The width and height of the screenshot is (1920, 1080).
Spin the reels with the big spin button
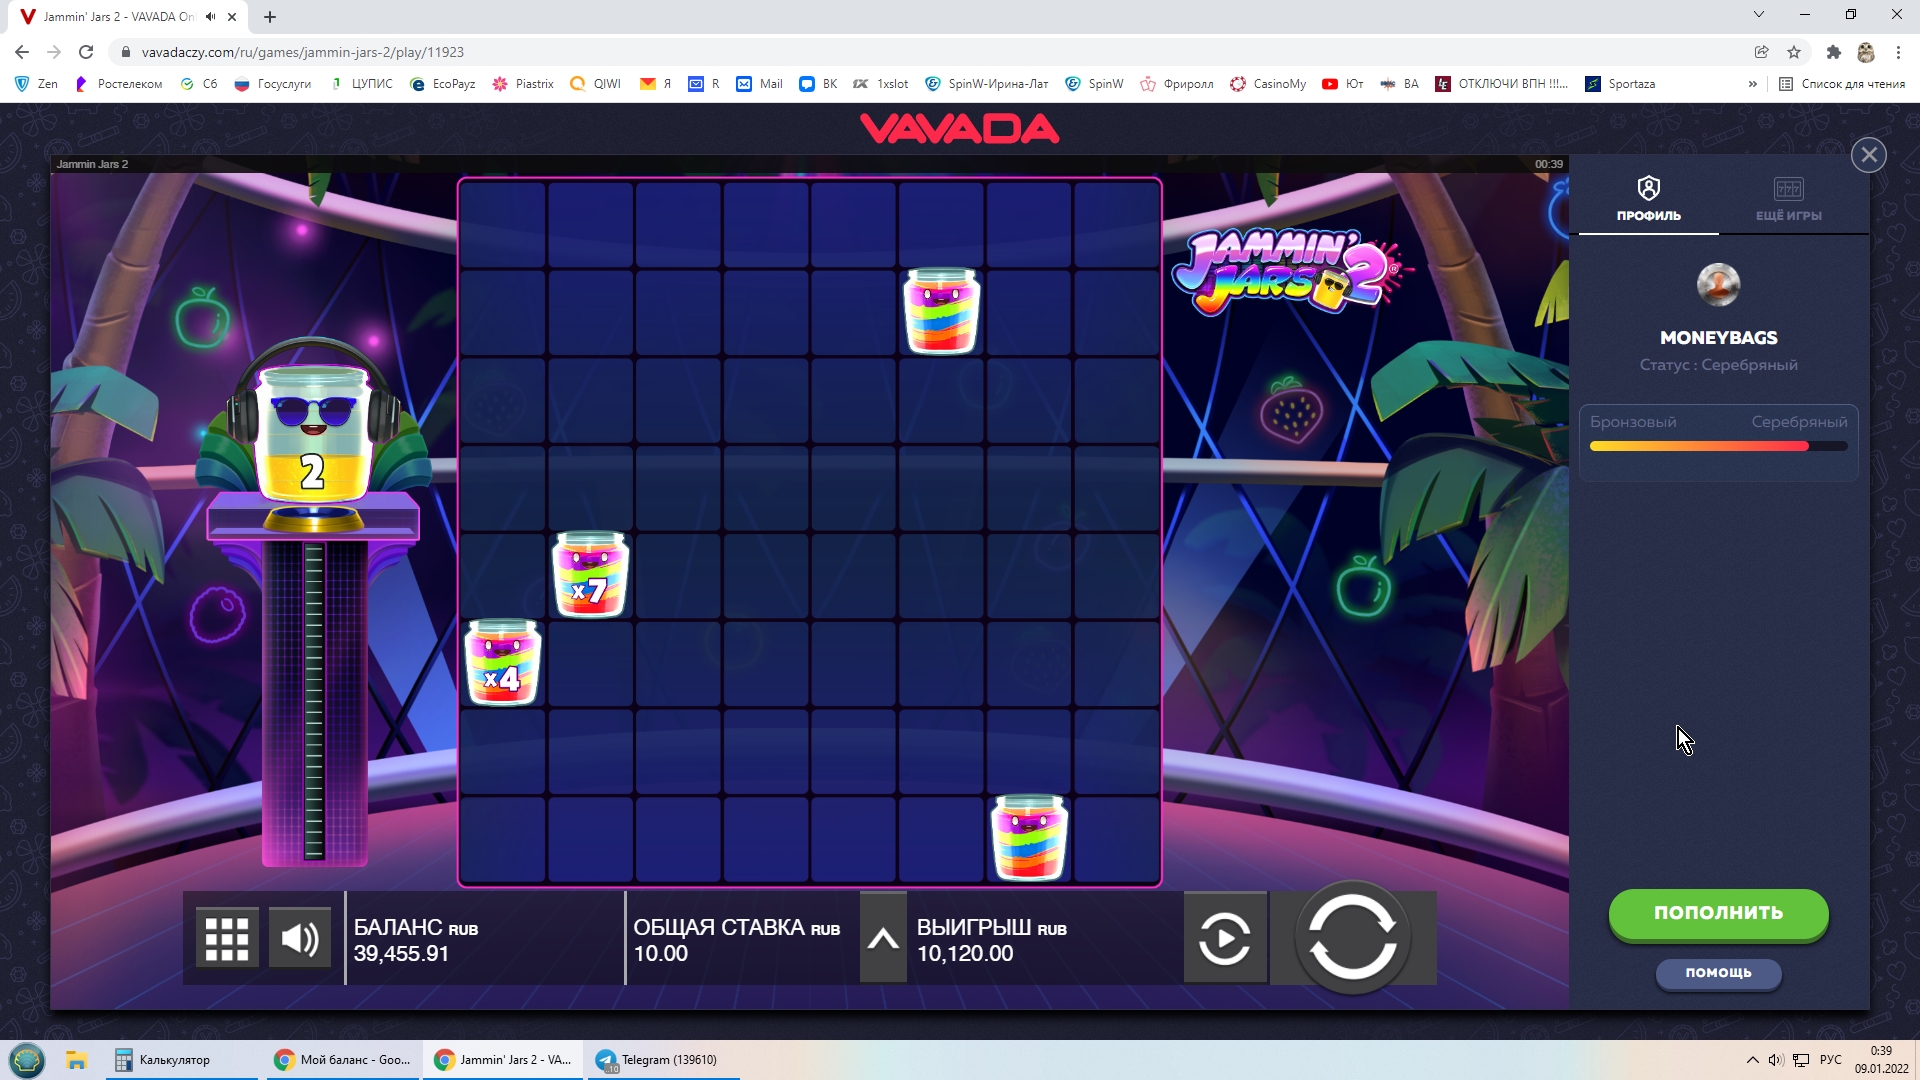pyautogui.click(x=1352, y=937)
